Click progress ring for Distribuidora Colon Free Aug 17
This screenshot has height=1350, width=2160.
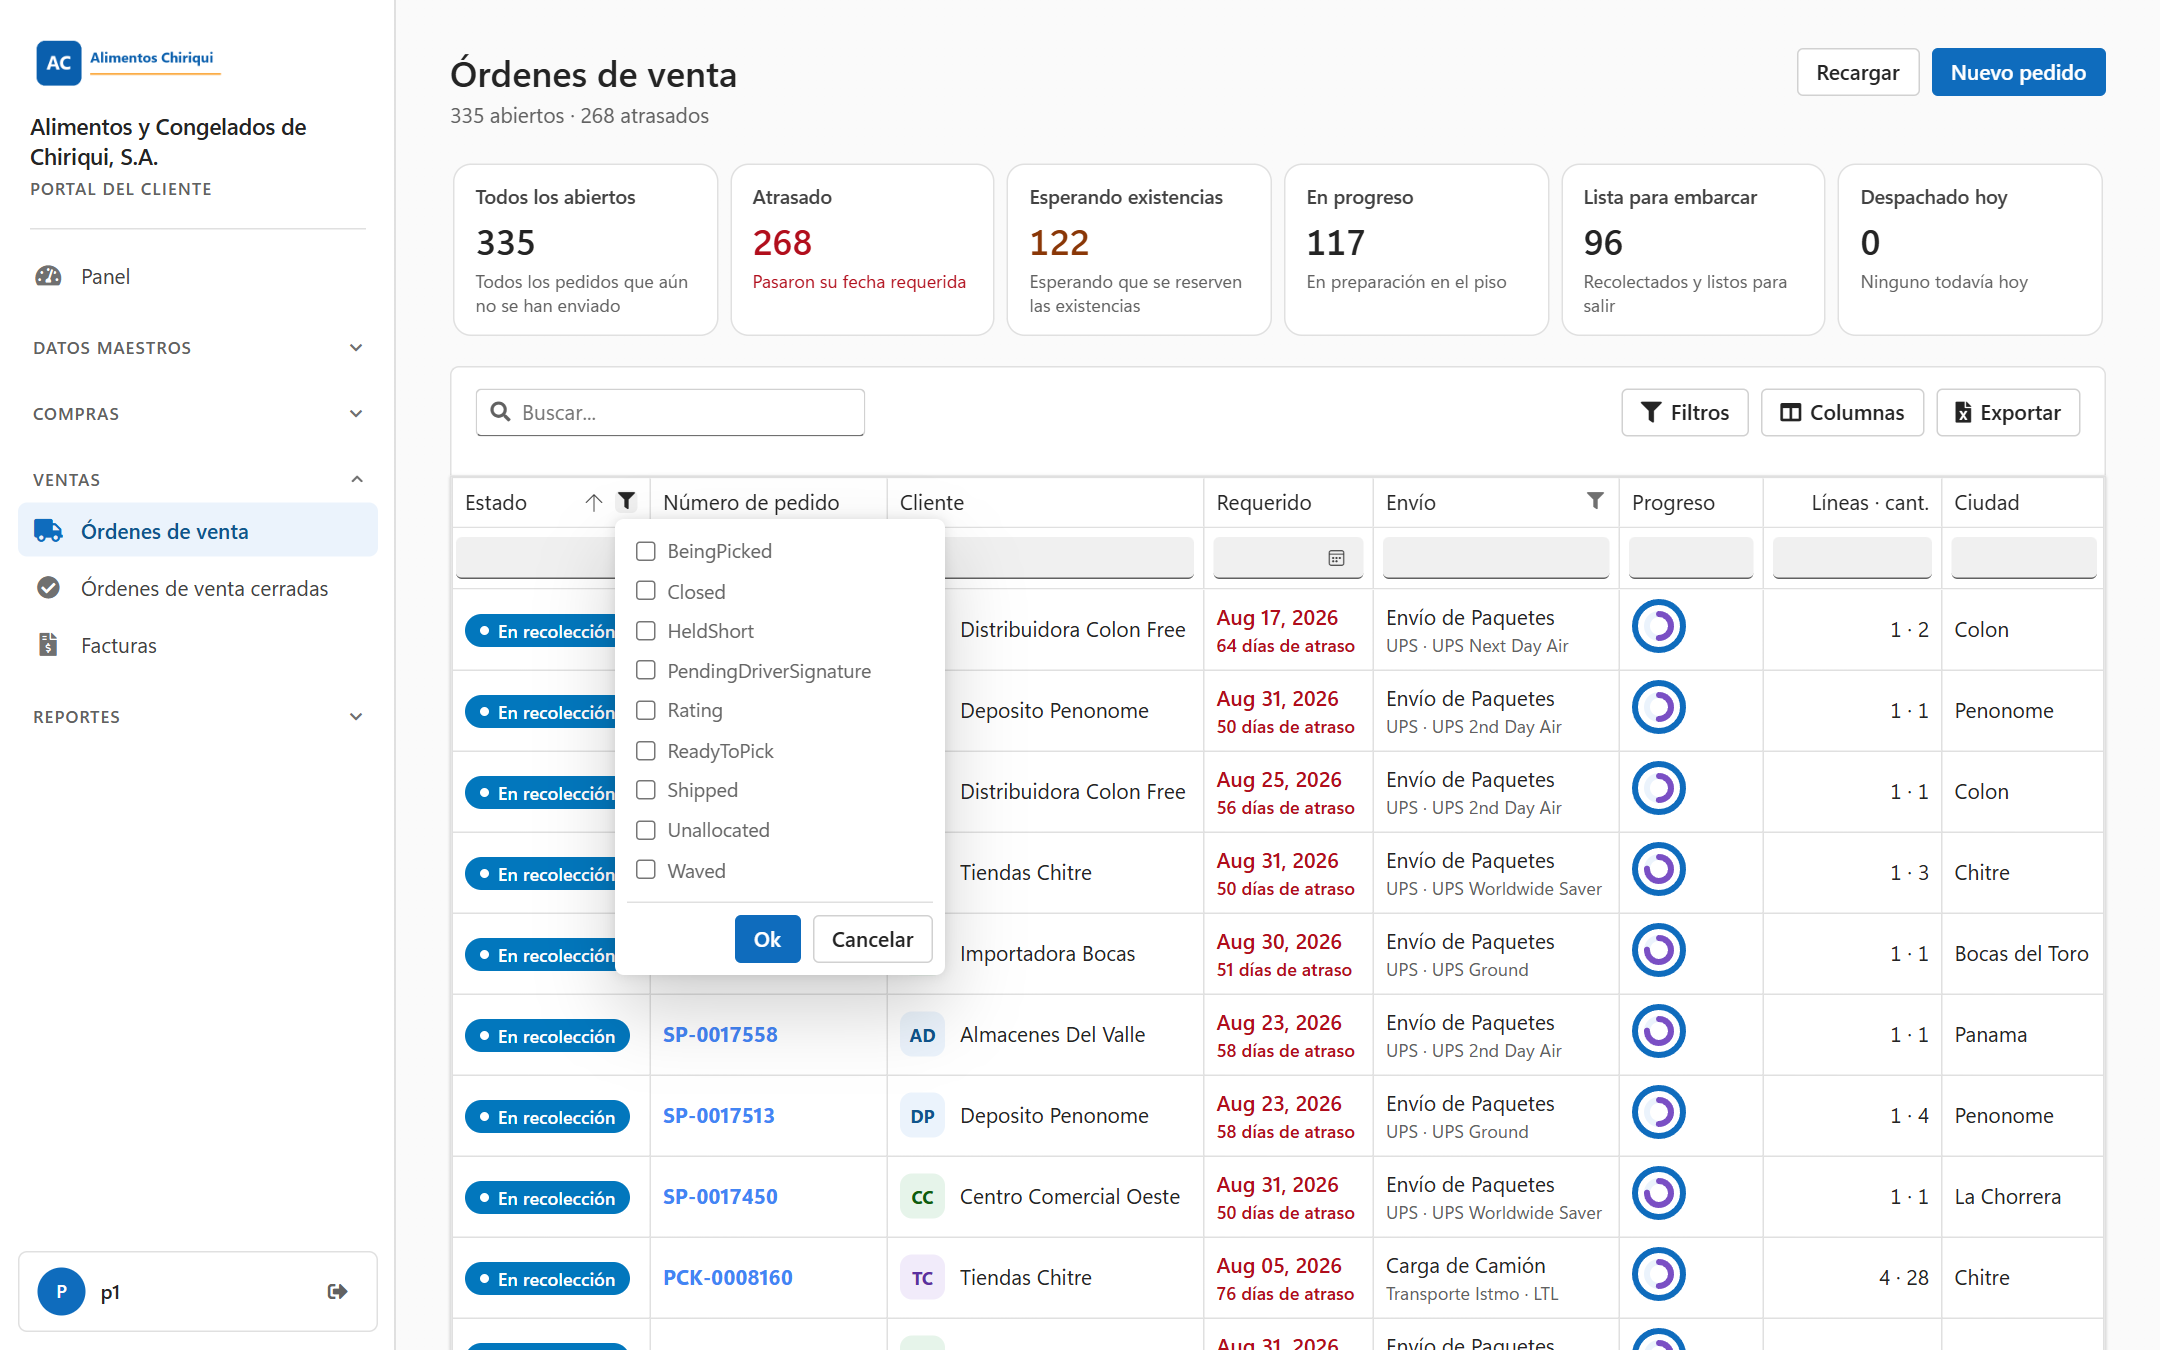[x=1659, y=627]
